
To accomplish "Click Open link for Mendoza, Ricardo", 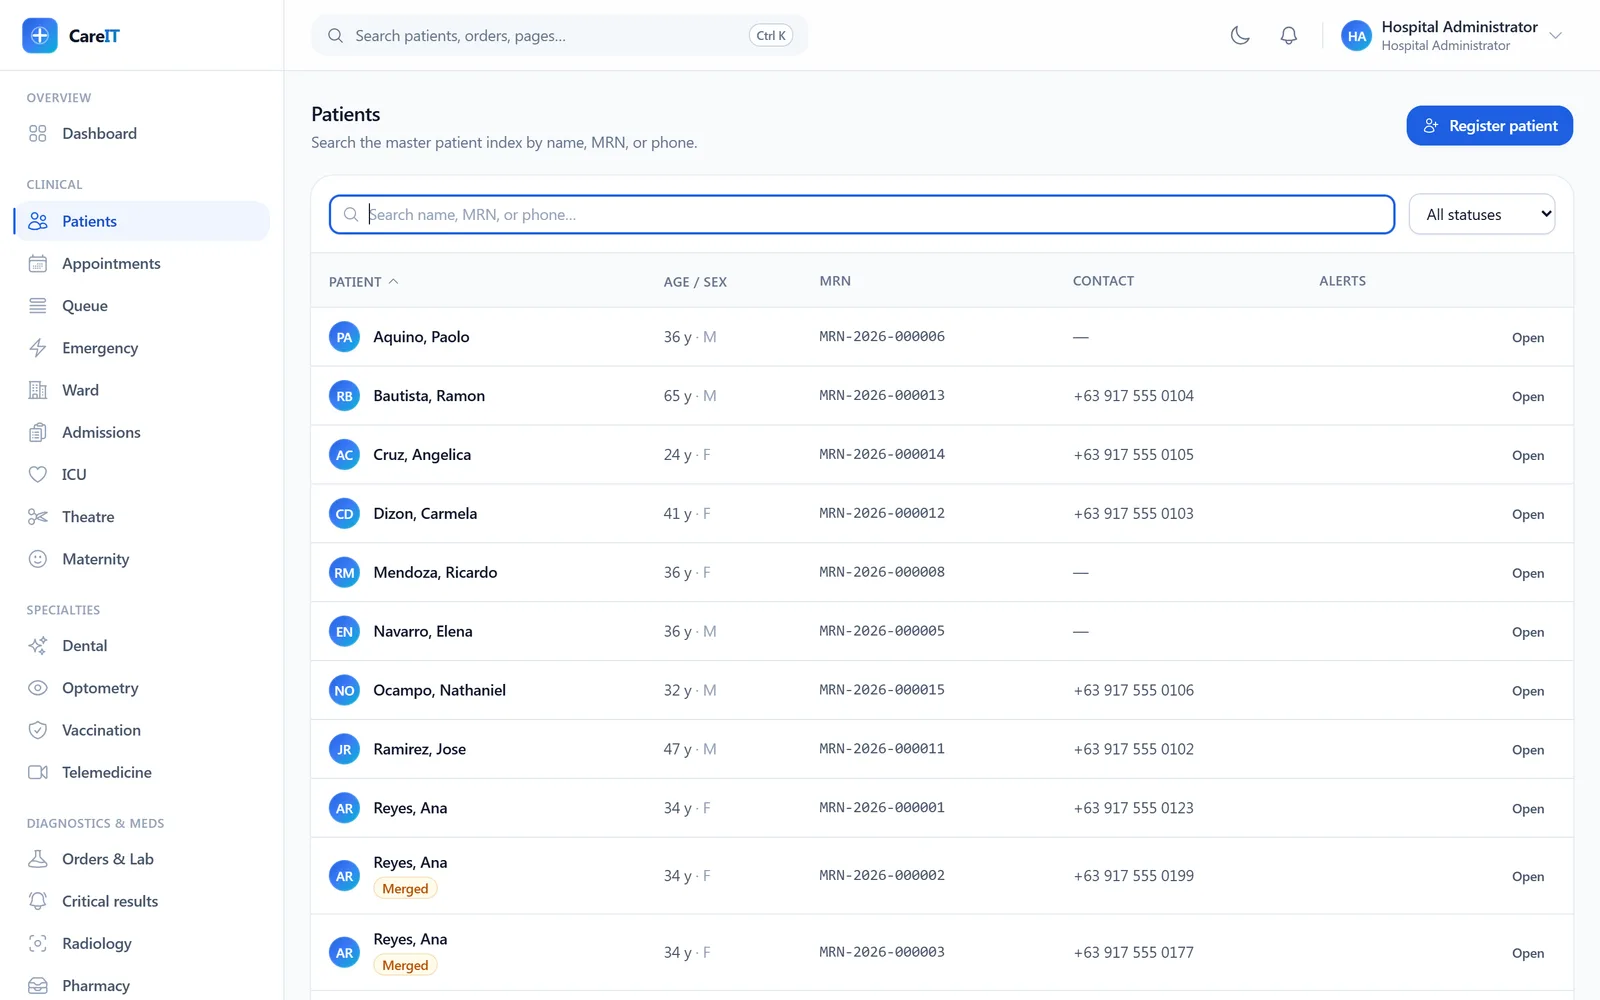I will coord(1528,574).
